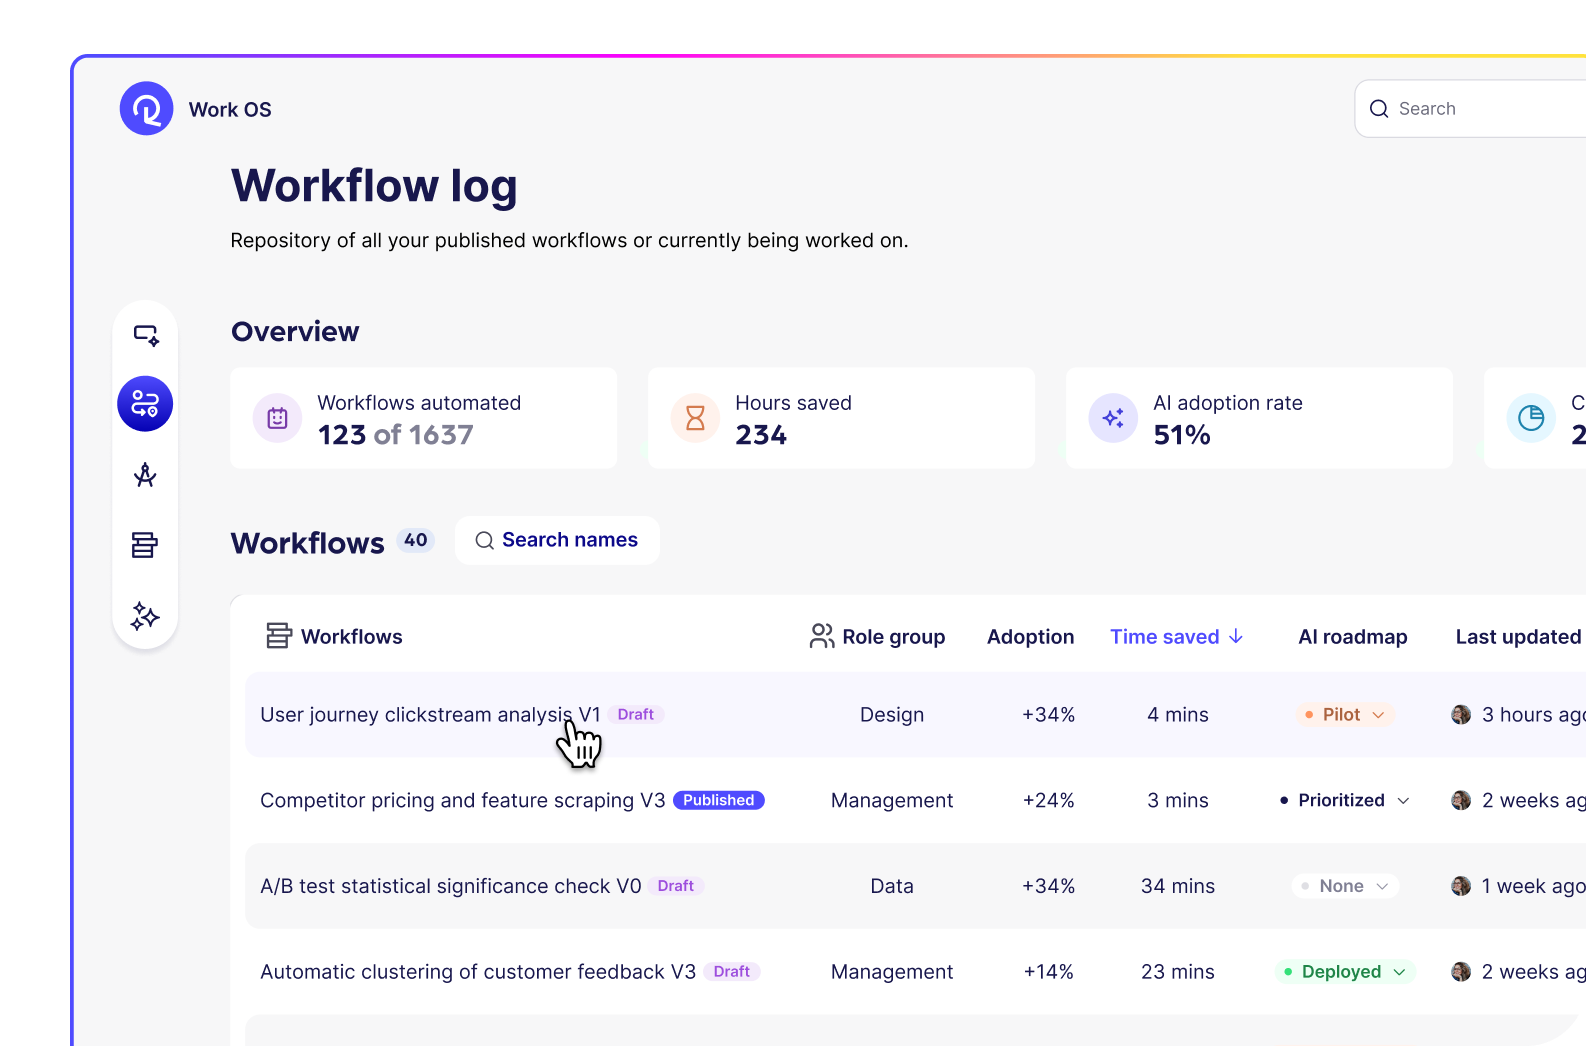
Task: Click the Workflow log page title
Action: (x=374, y=187)
